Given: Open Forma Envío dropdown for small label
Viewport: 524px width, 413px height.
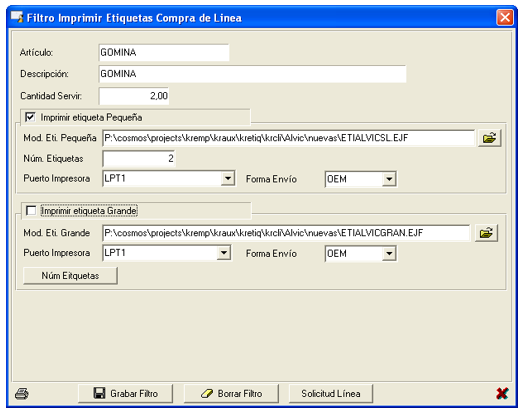Looking at the screenshot, I should point(389,179).
